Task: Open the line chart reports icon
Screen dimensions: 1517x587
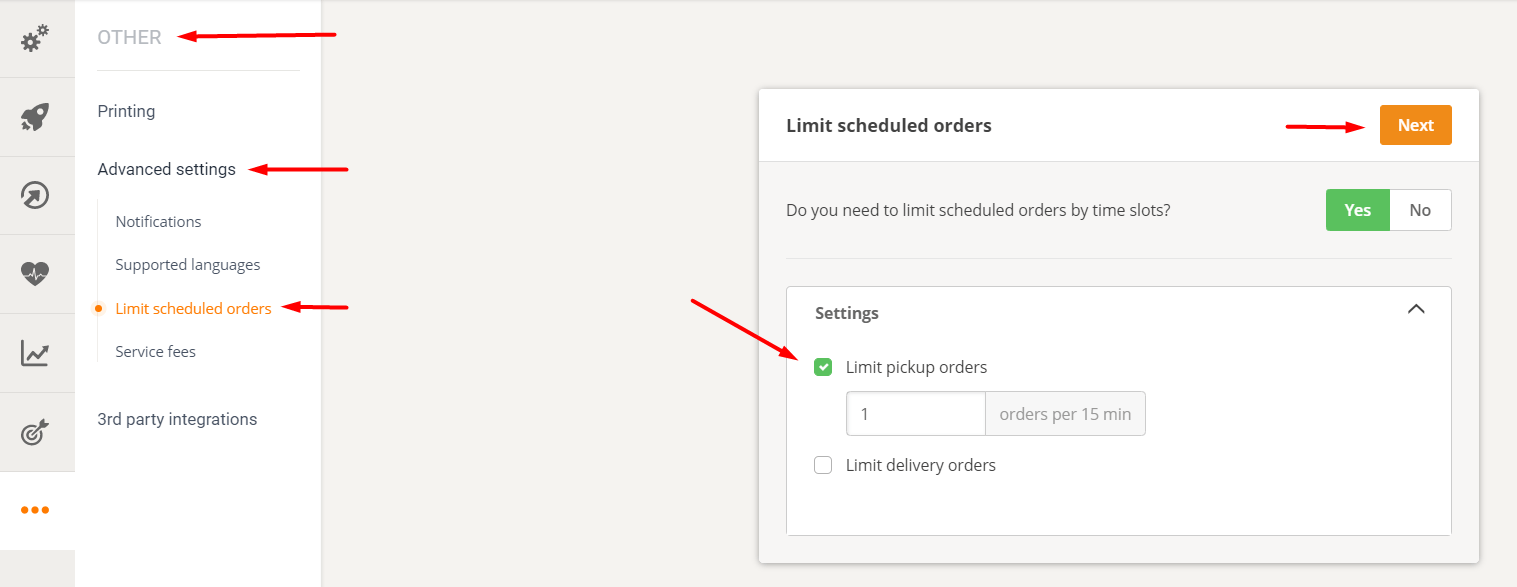Action: (36, 352)
